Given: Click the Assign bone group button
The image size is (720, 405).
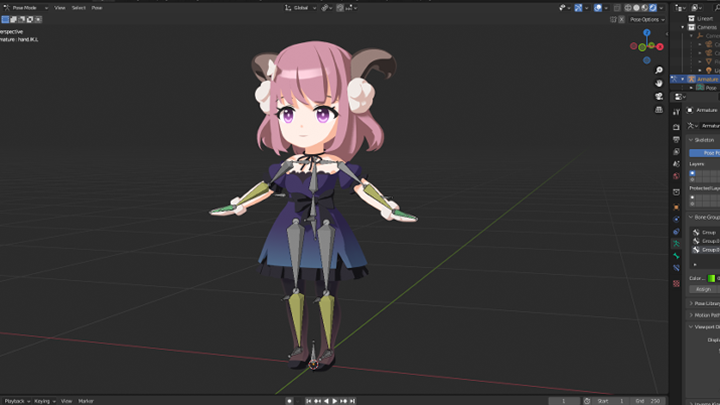Looking at the screenshot, I should 703,289.
